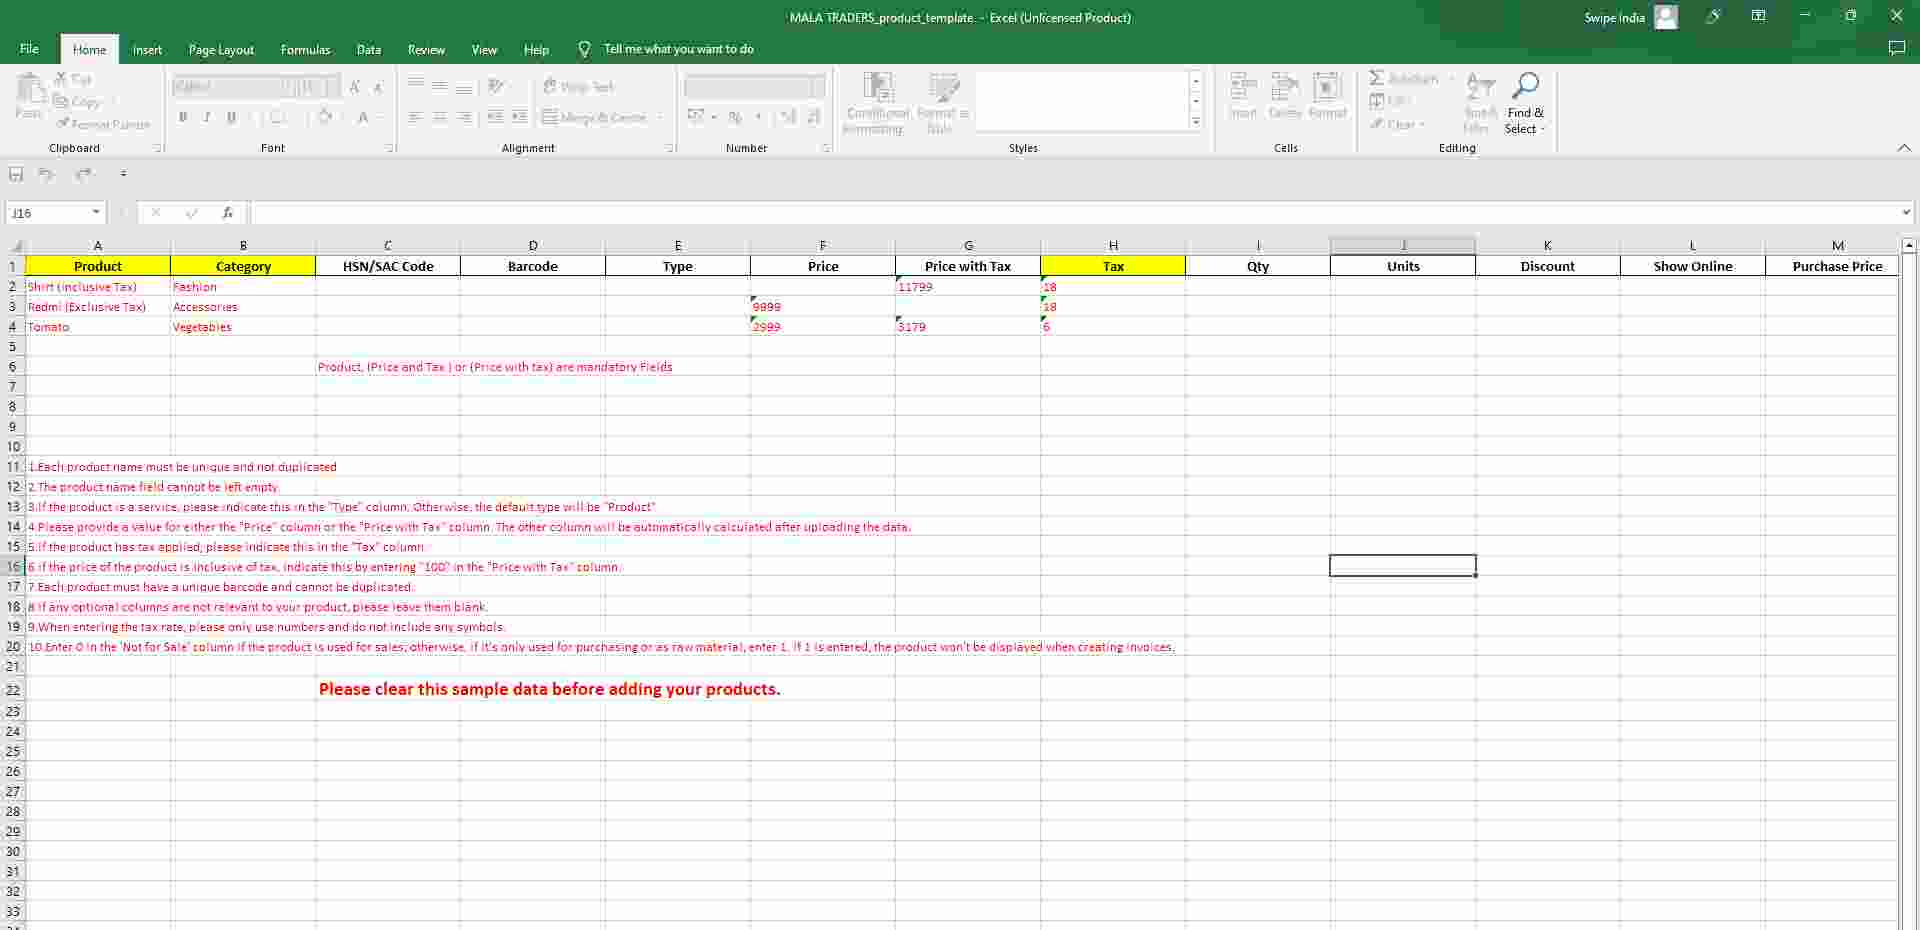Switch to the Insert tab
The image size is (1920, 930).
pos(147,49)
